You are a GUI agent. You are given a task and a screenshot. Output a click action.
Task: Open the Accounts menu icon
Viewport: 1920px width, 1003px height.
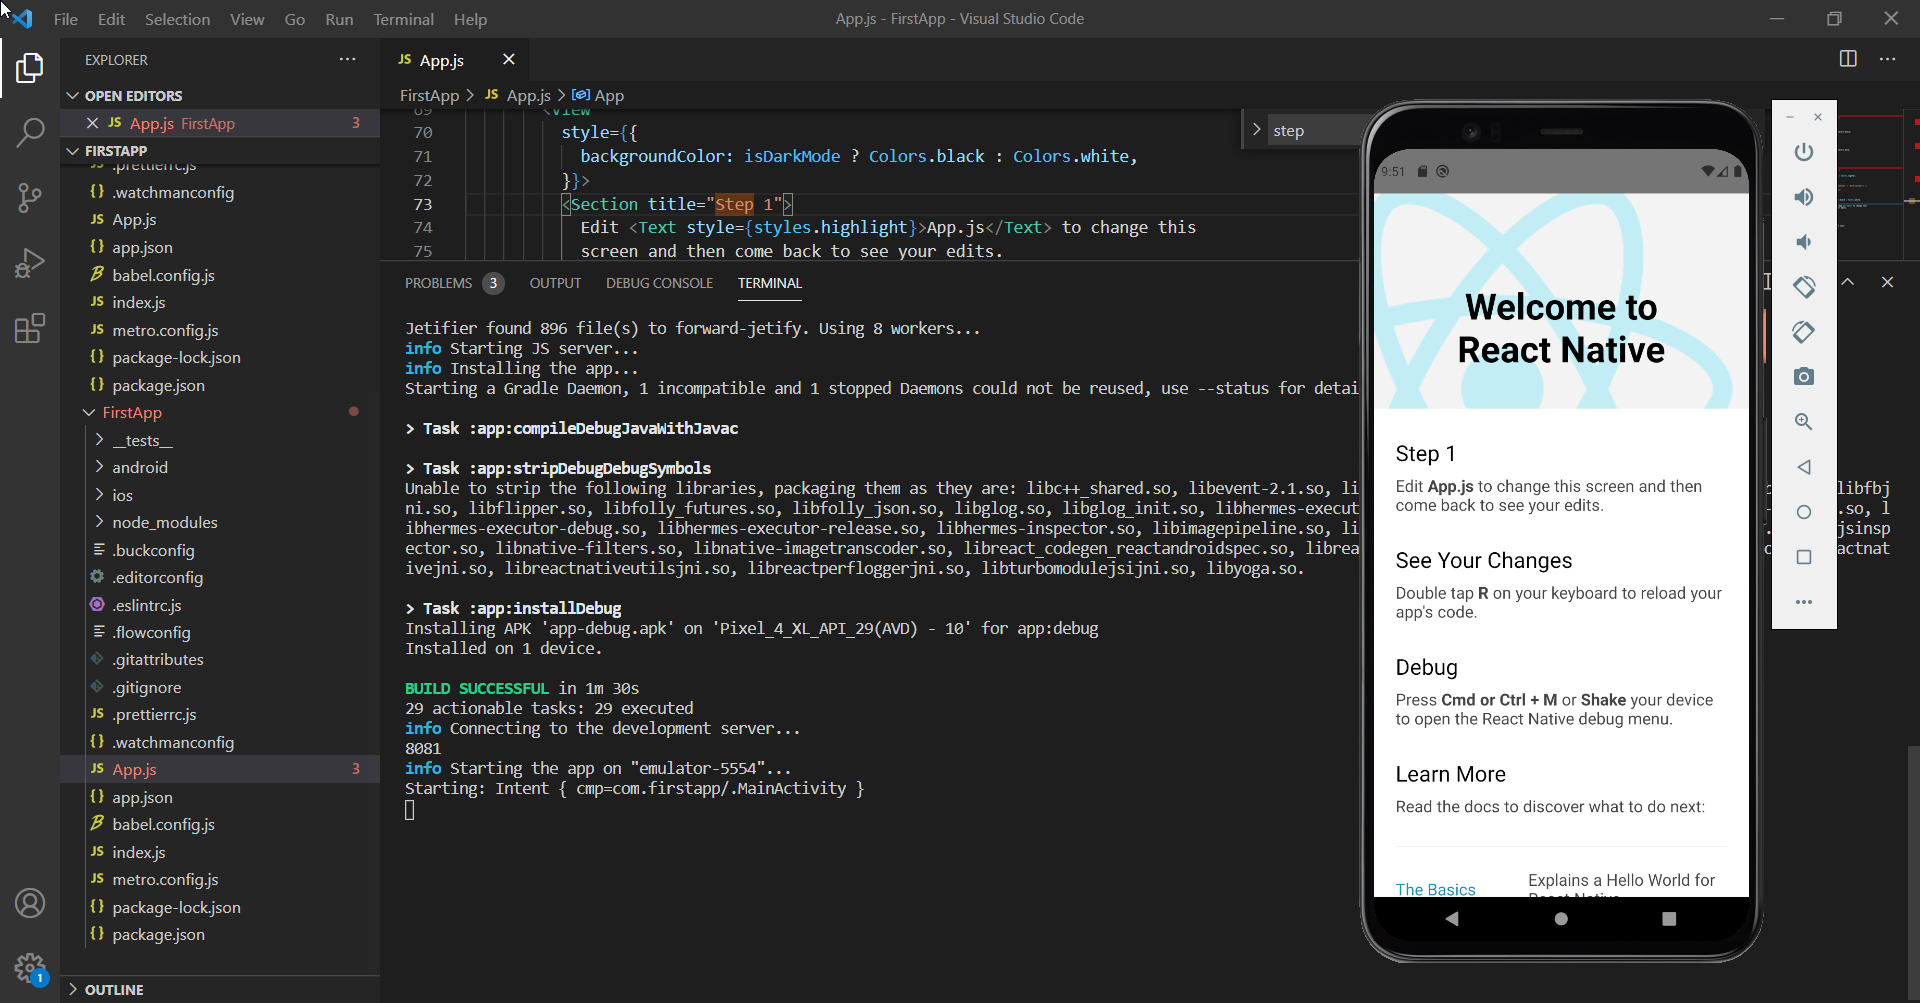pyautogui.click(x=30, y=903)
